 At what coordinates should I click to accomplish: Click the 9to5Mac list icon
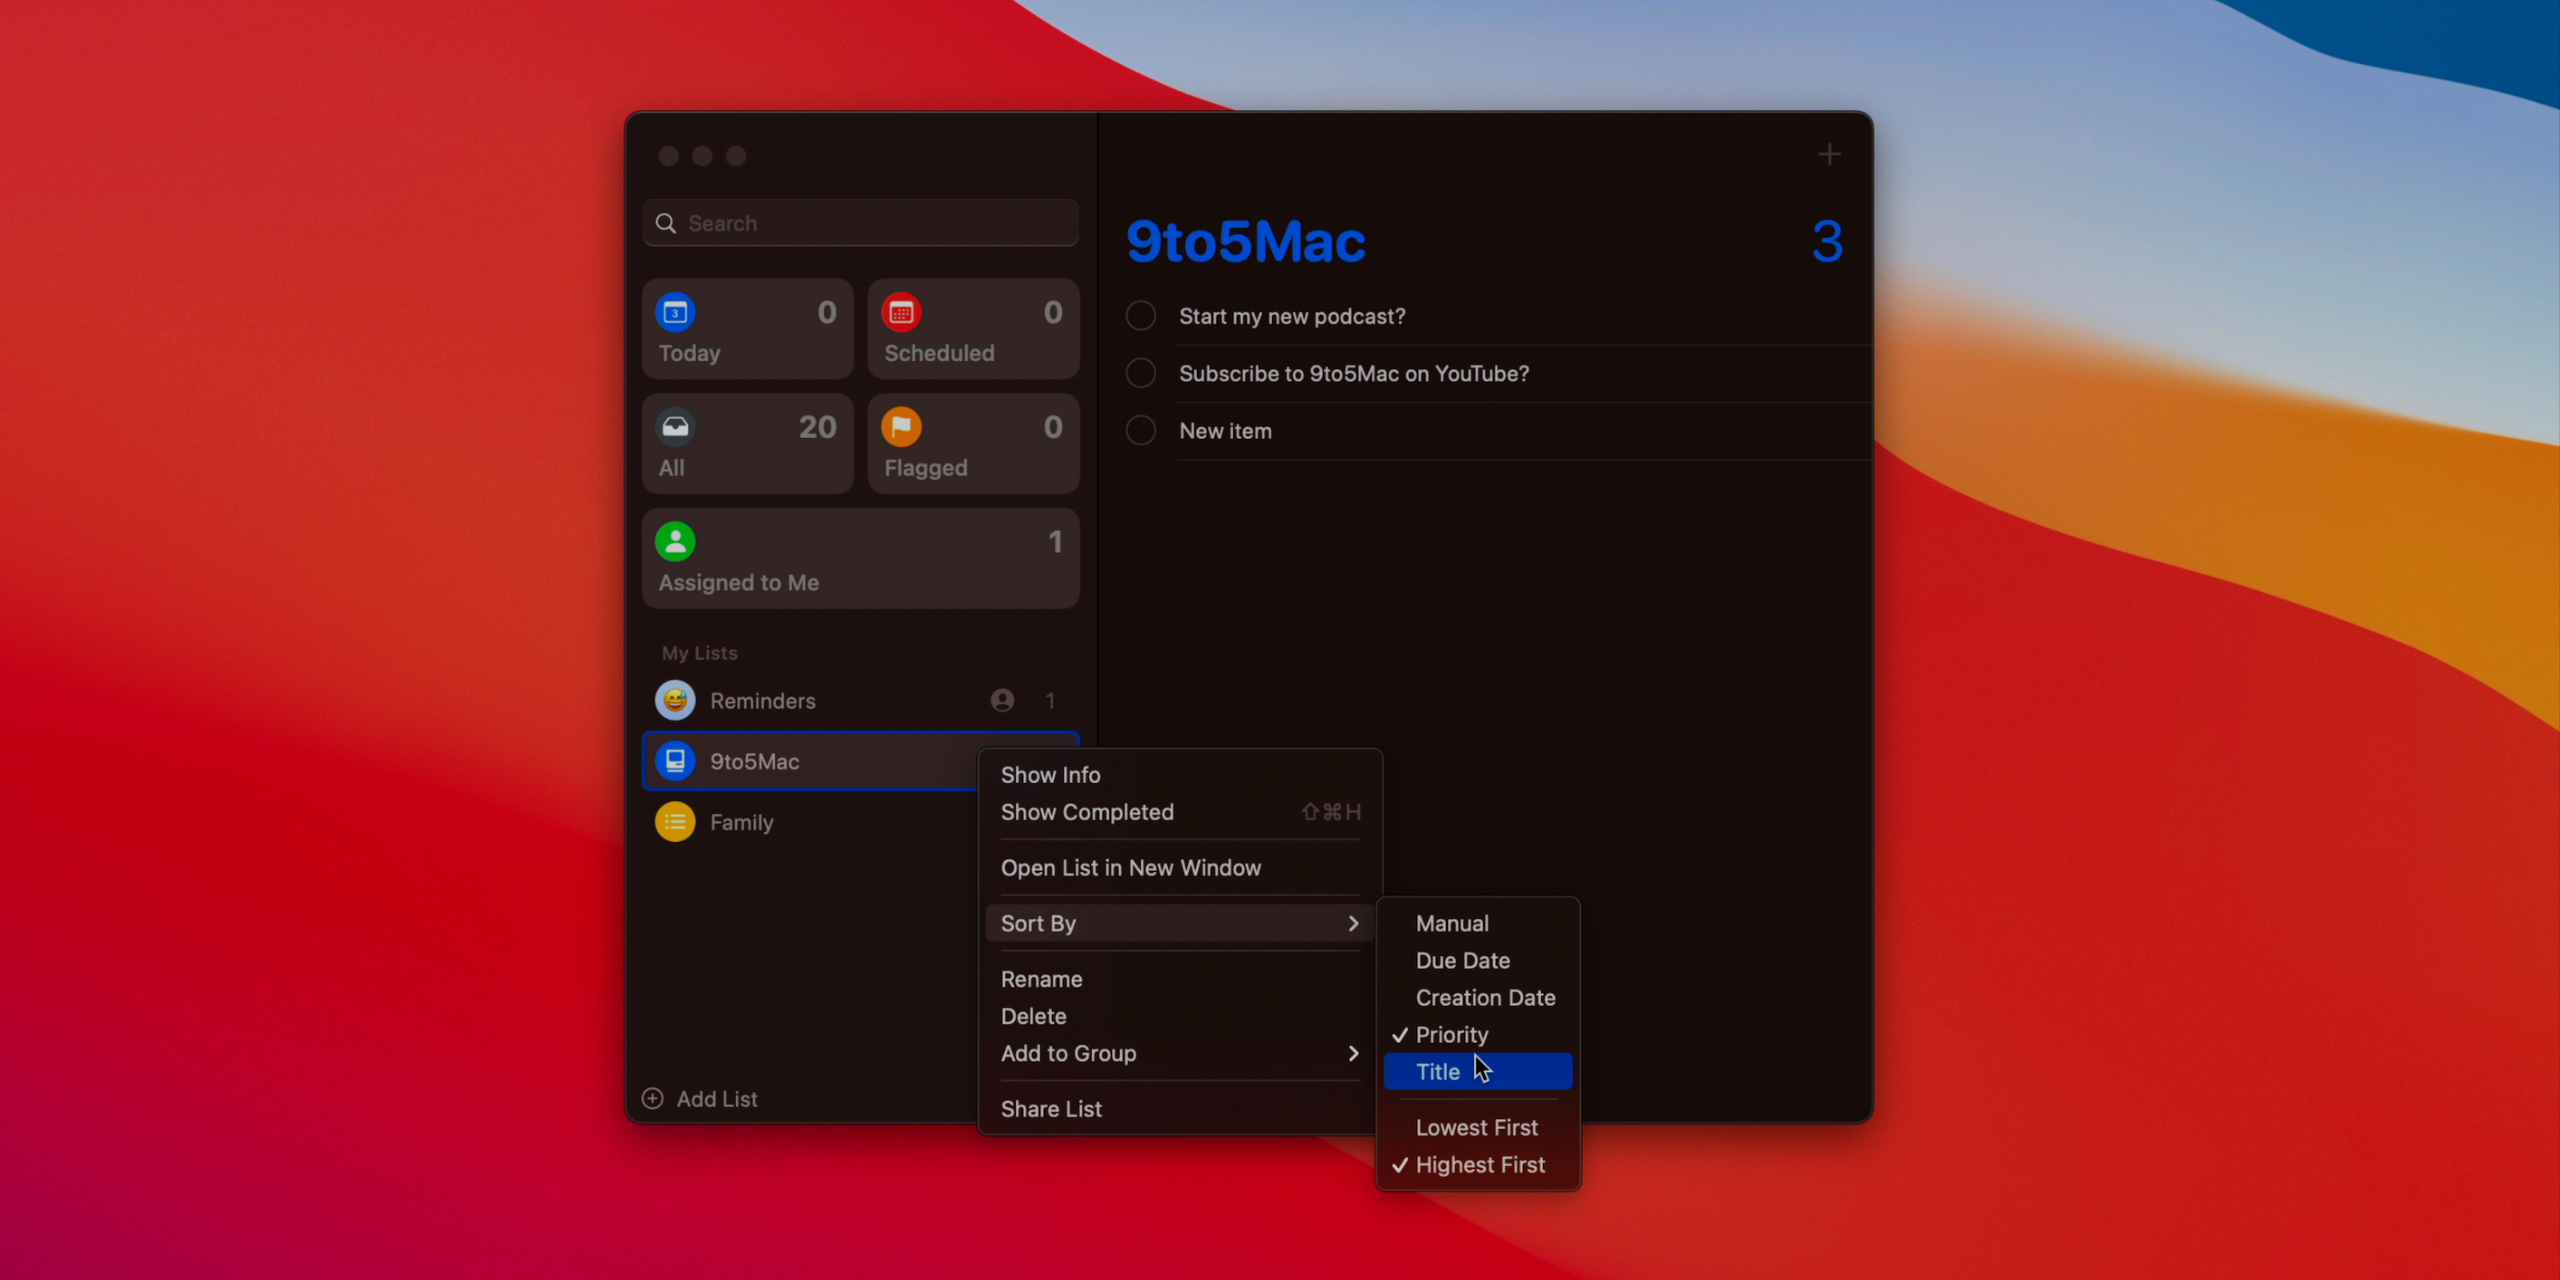[x=675, y=761]
